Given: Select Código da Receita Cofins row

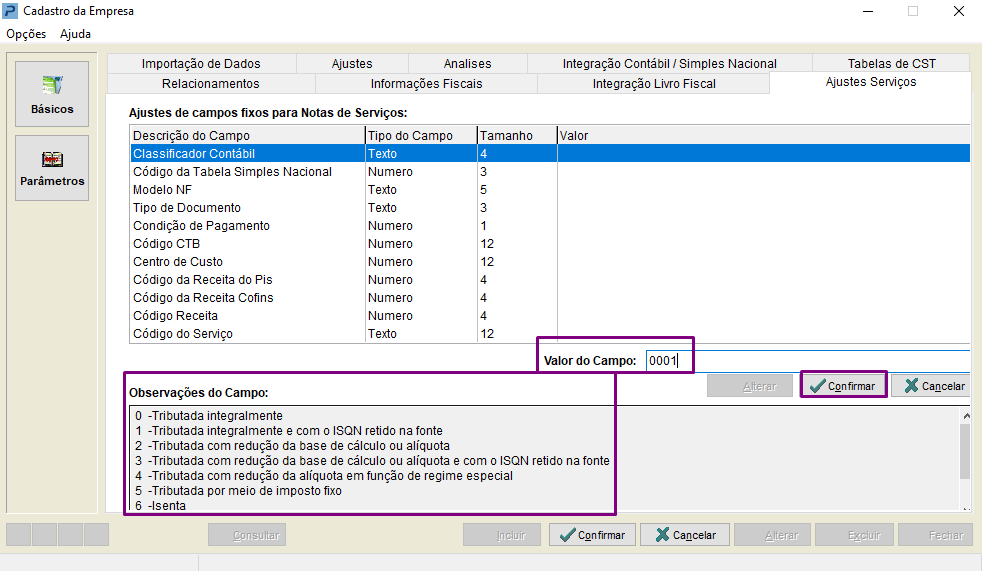Looking at the screenshot, I should [x=550, y=298].
